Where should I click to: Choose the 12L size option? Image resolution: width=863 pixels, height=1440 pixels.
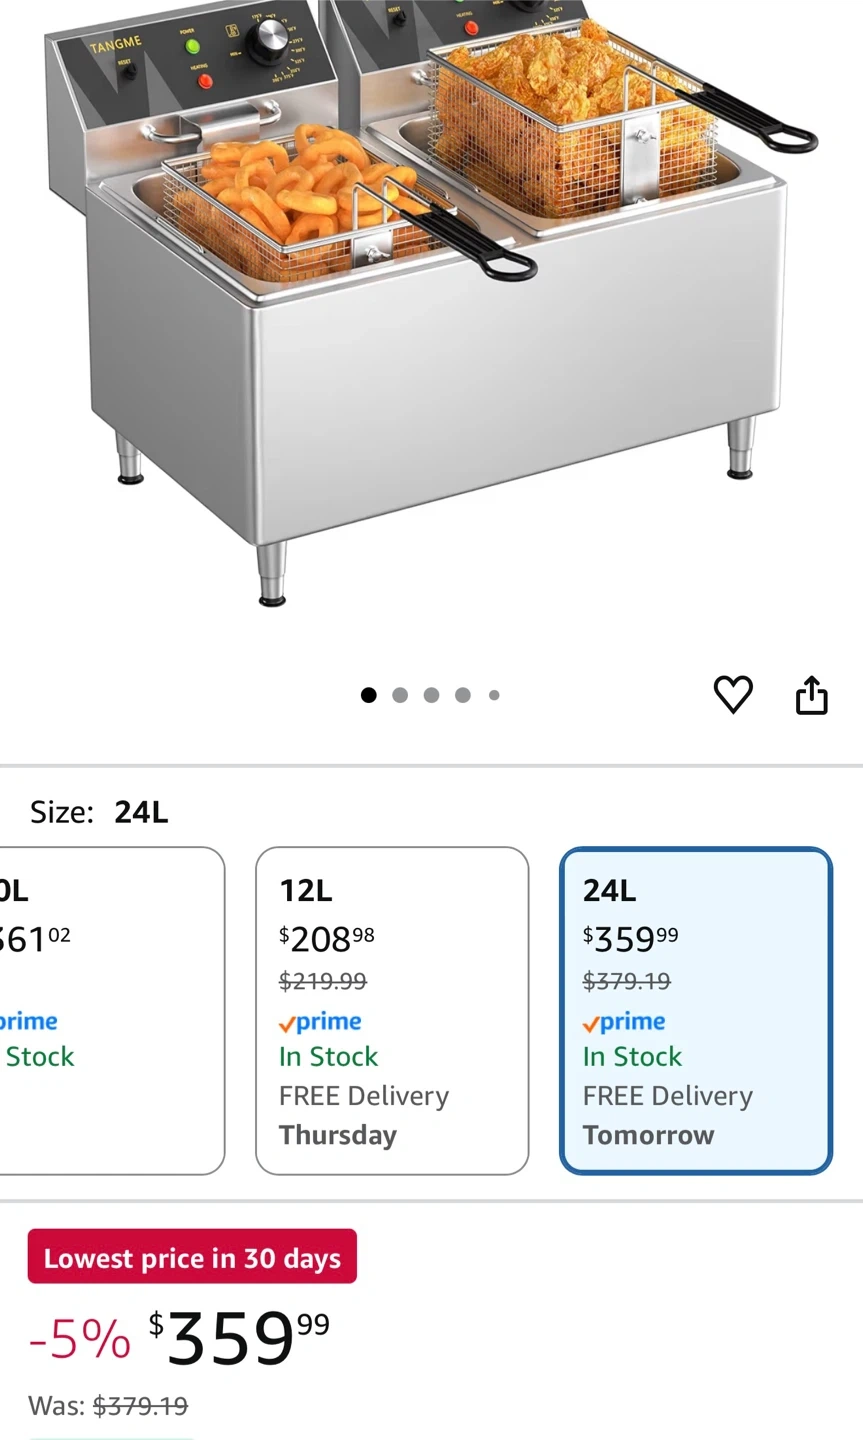tap(392, 1010)
